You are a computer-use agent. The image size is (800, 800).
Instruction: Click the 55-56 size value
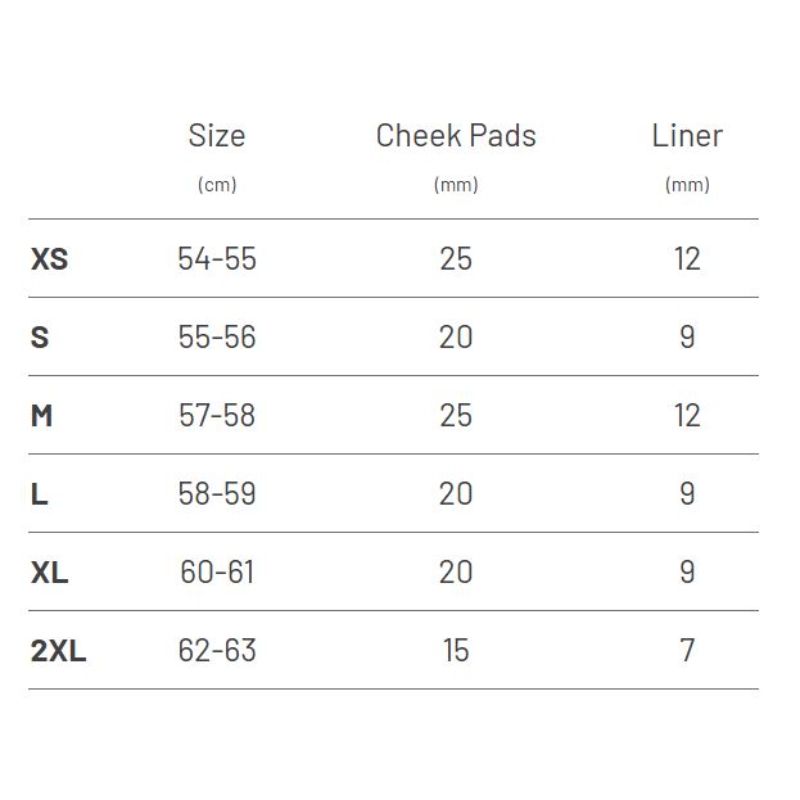point(217,337)
